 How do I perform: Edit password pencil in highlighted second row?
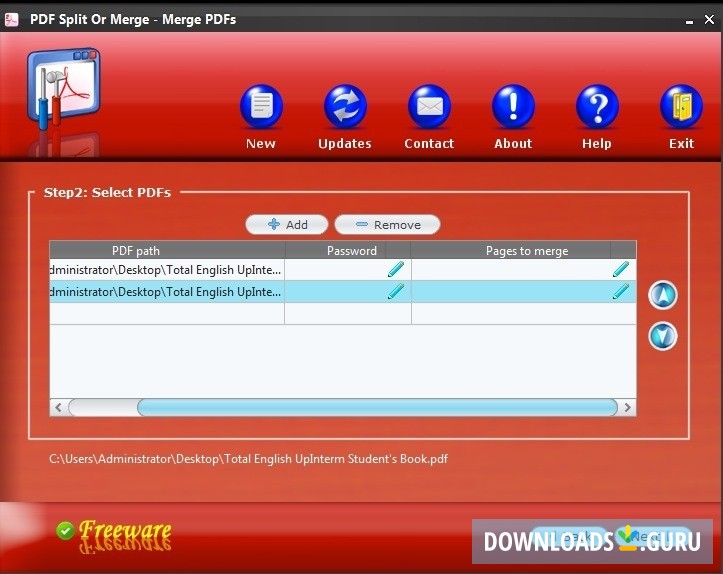[x=396, y=291]
